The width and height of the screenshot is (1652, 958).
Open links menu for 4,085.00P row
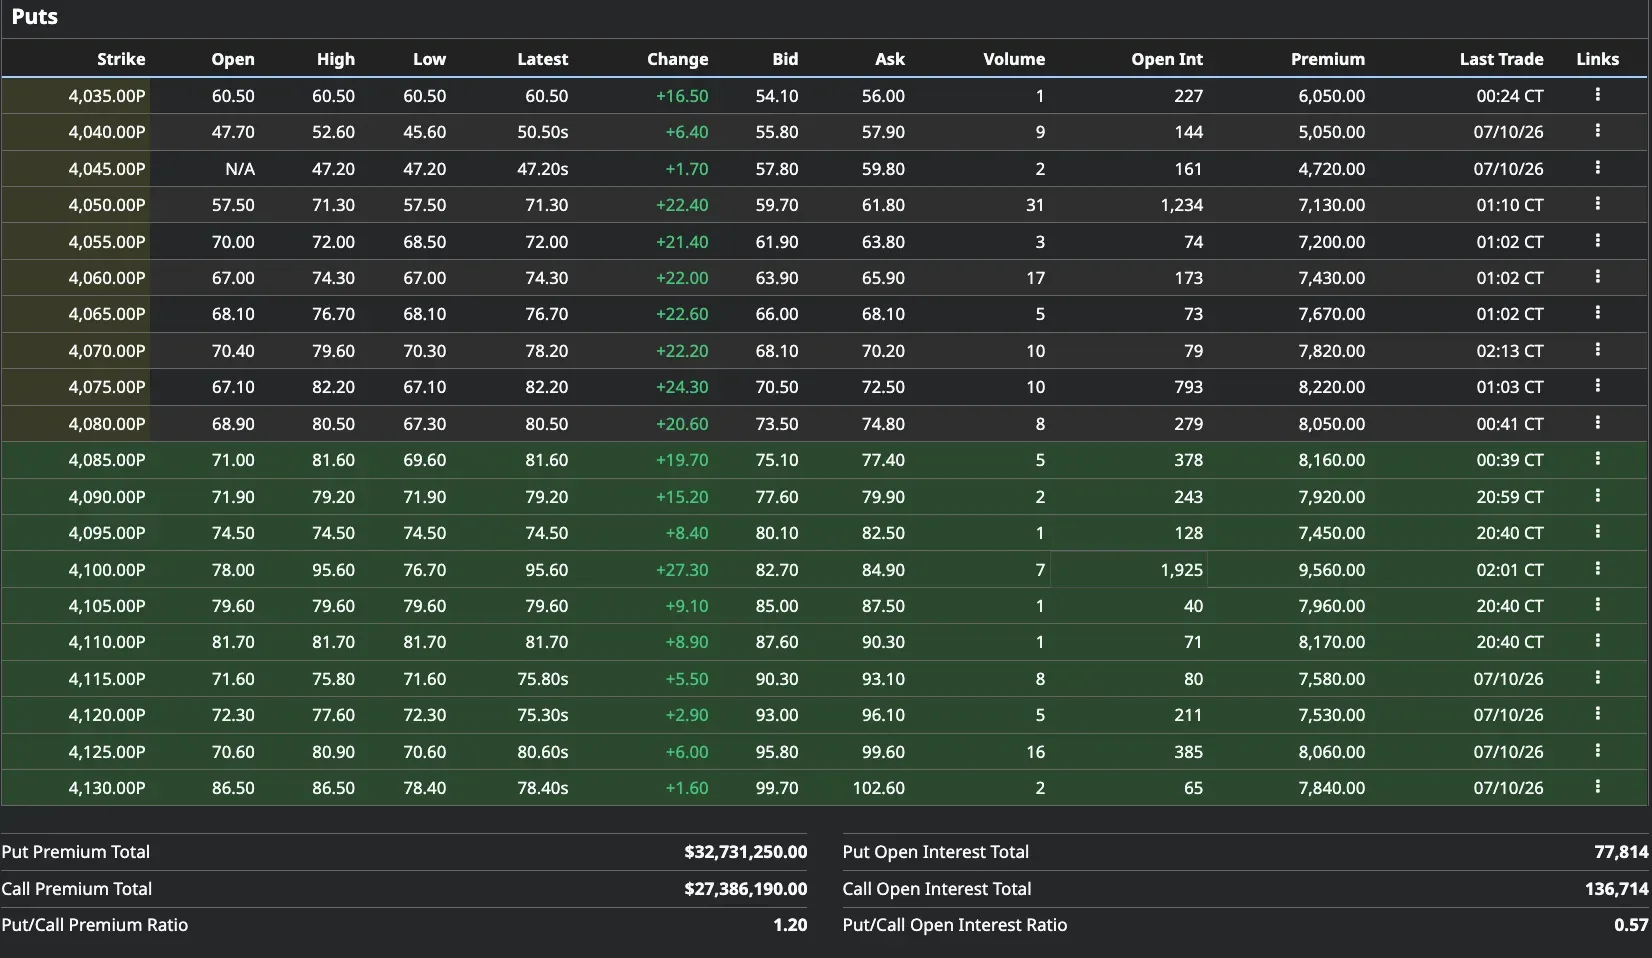click(x=1597, y=459)
